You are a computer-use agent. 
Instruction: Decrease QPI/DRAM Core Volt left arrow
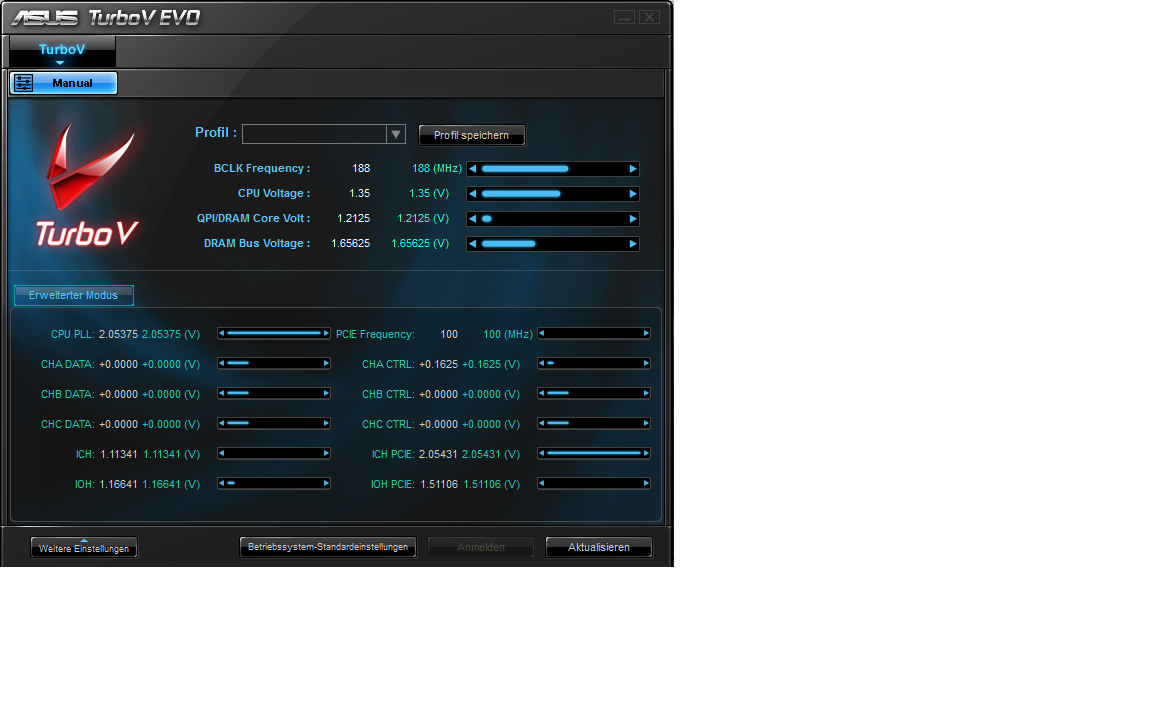[472, 219]
